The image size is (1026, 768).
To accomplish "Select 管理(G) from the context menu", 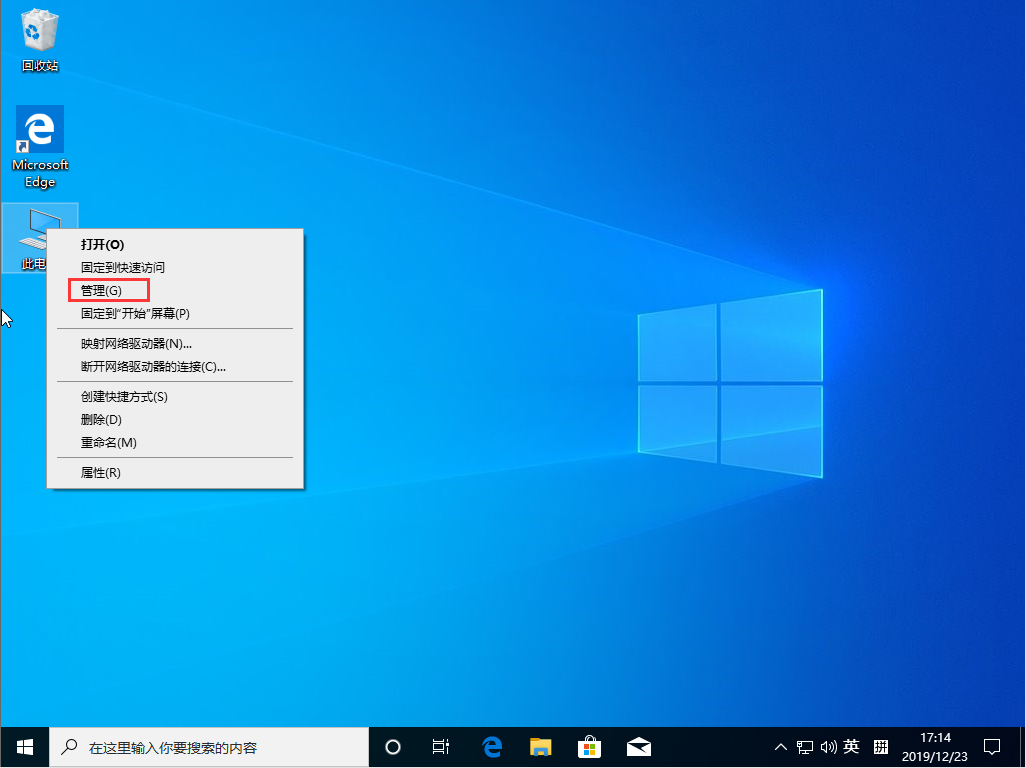I will [108, 290].
